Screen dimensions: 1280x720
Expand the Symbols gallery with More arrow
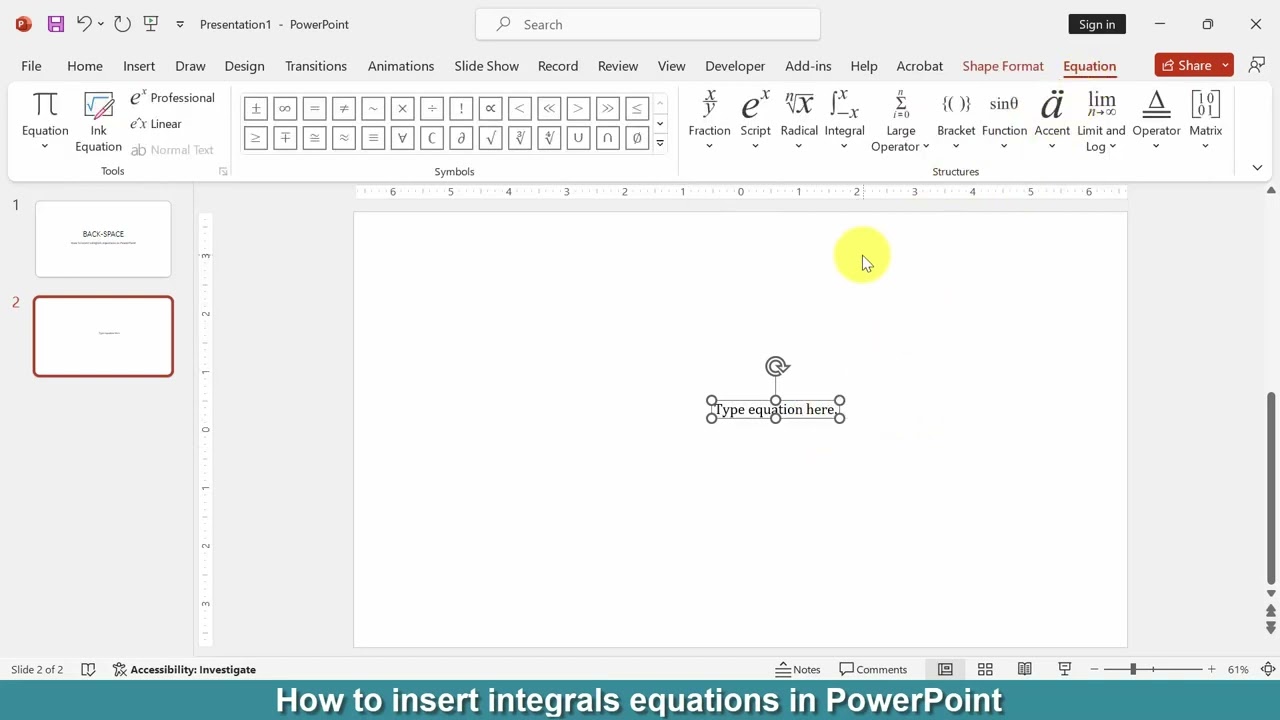(660, 143)
